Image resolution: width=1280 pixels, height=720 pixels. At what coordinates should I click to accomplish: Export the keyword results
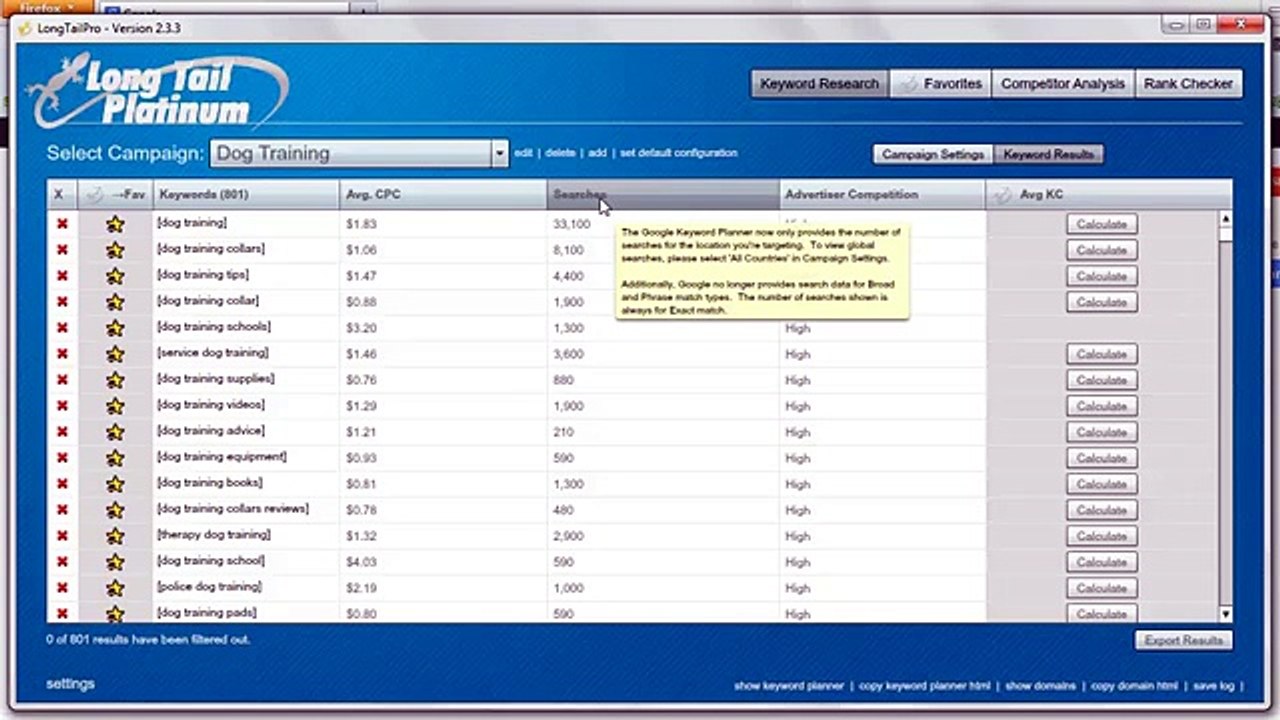[1183, 640]
